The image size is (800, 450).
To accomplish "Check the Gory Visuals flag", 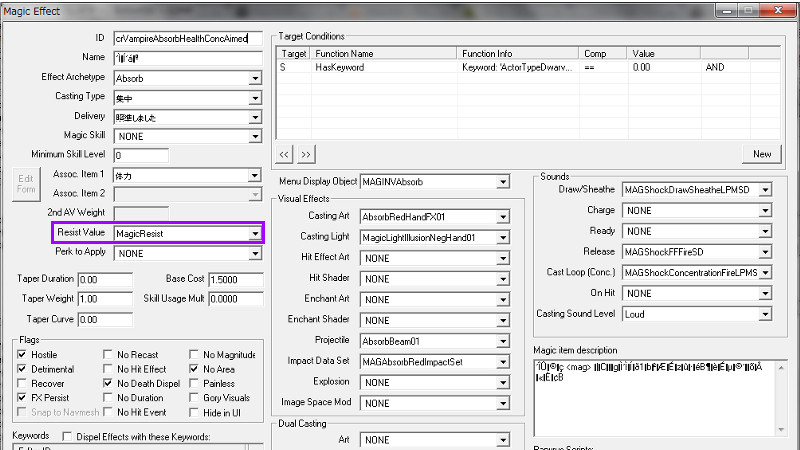I will point(194,397).
